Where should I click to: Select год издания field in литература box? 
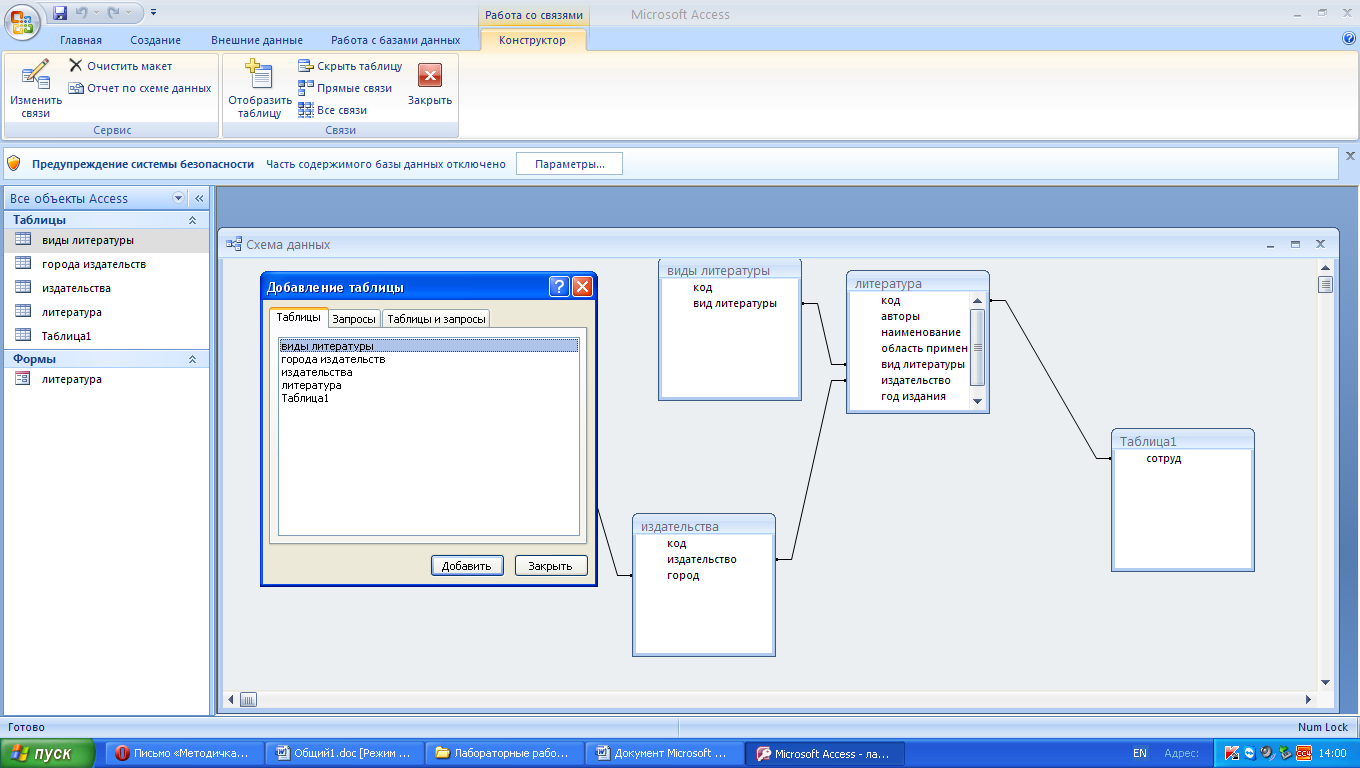[913, 396]
